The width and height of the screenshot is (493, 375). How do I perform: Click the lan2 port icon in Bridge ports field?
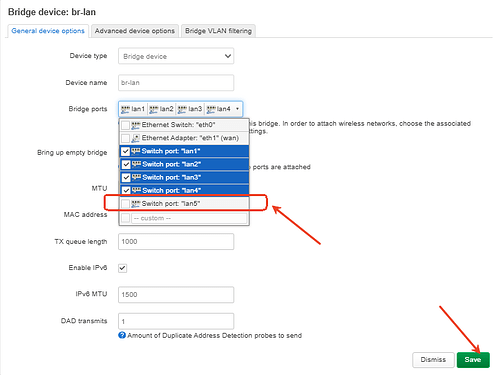pos(154,109)
